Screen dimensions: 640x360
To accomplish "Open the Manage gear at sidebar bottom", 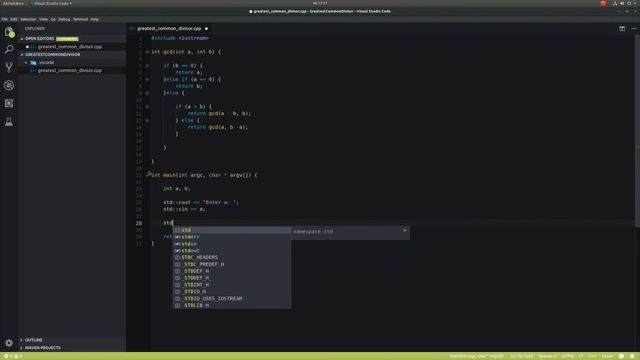I will 9,343.
